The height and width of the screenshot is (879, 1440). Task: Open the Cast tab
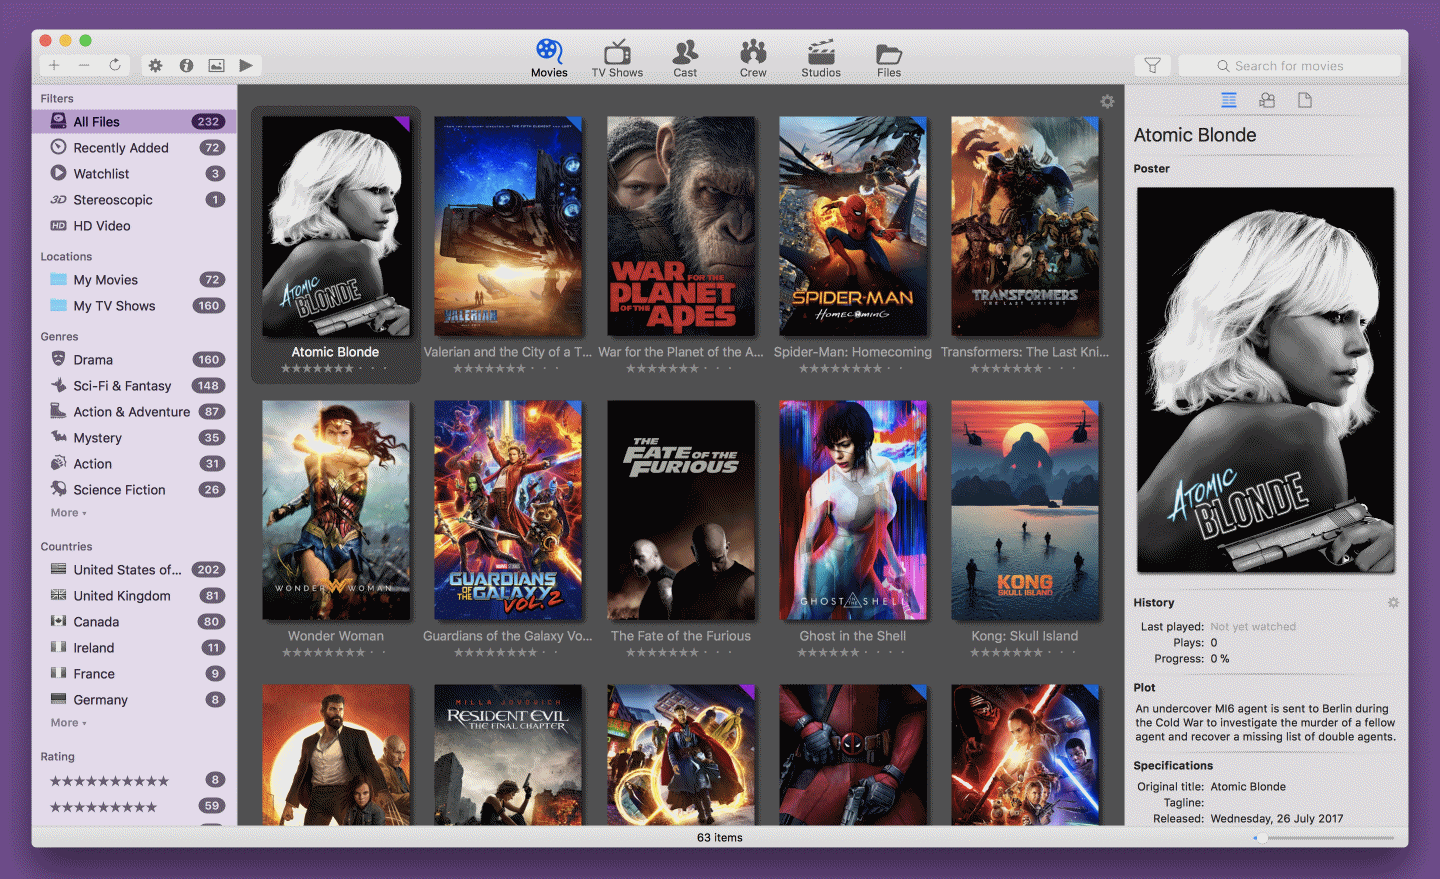(685, 58)
